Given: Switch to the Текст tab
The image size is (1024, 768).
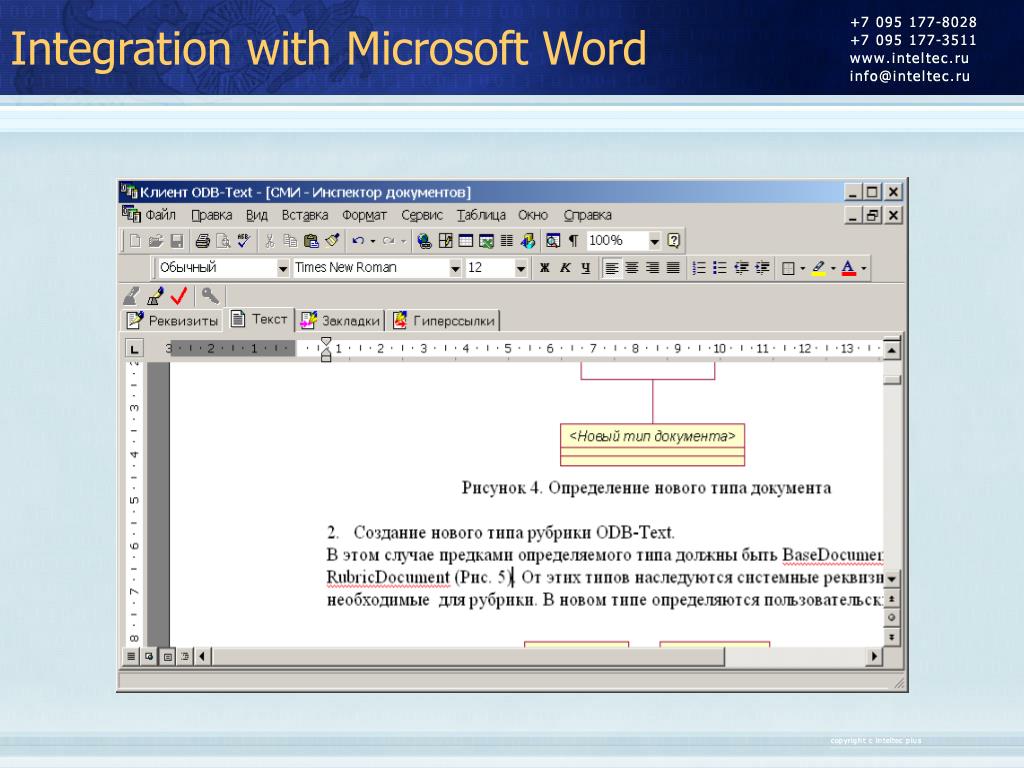Looking at the screenshot, I should [x=259, y=319].
